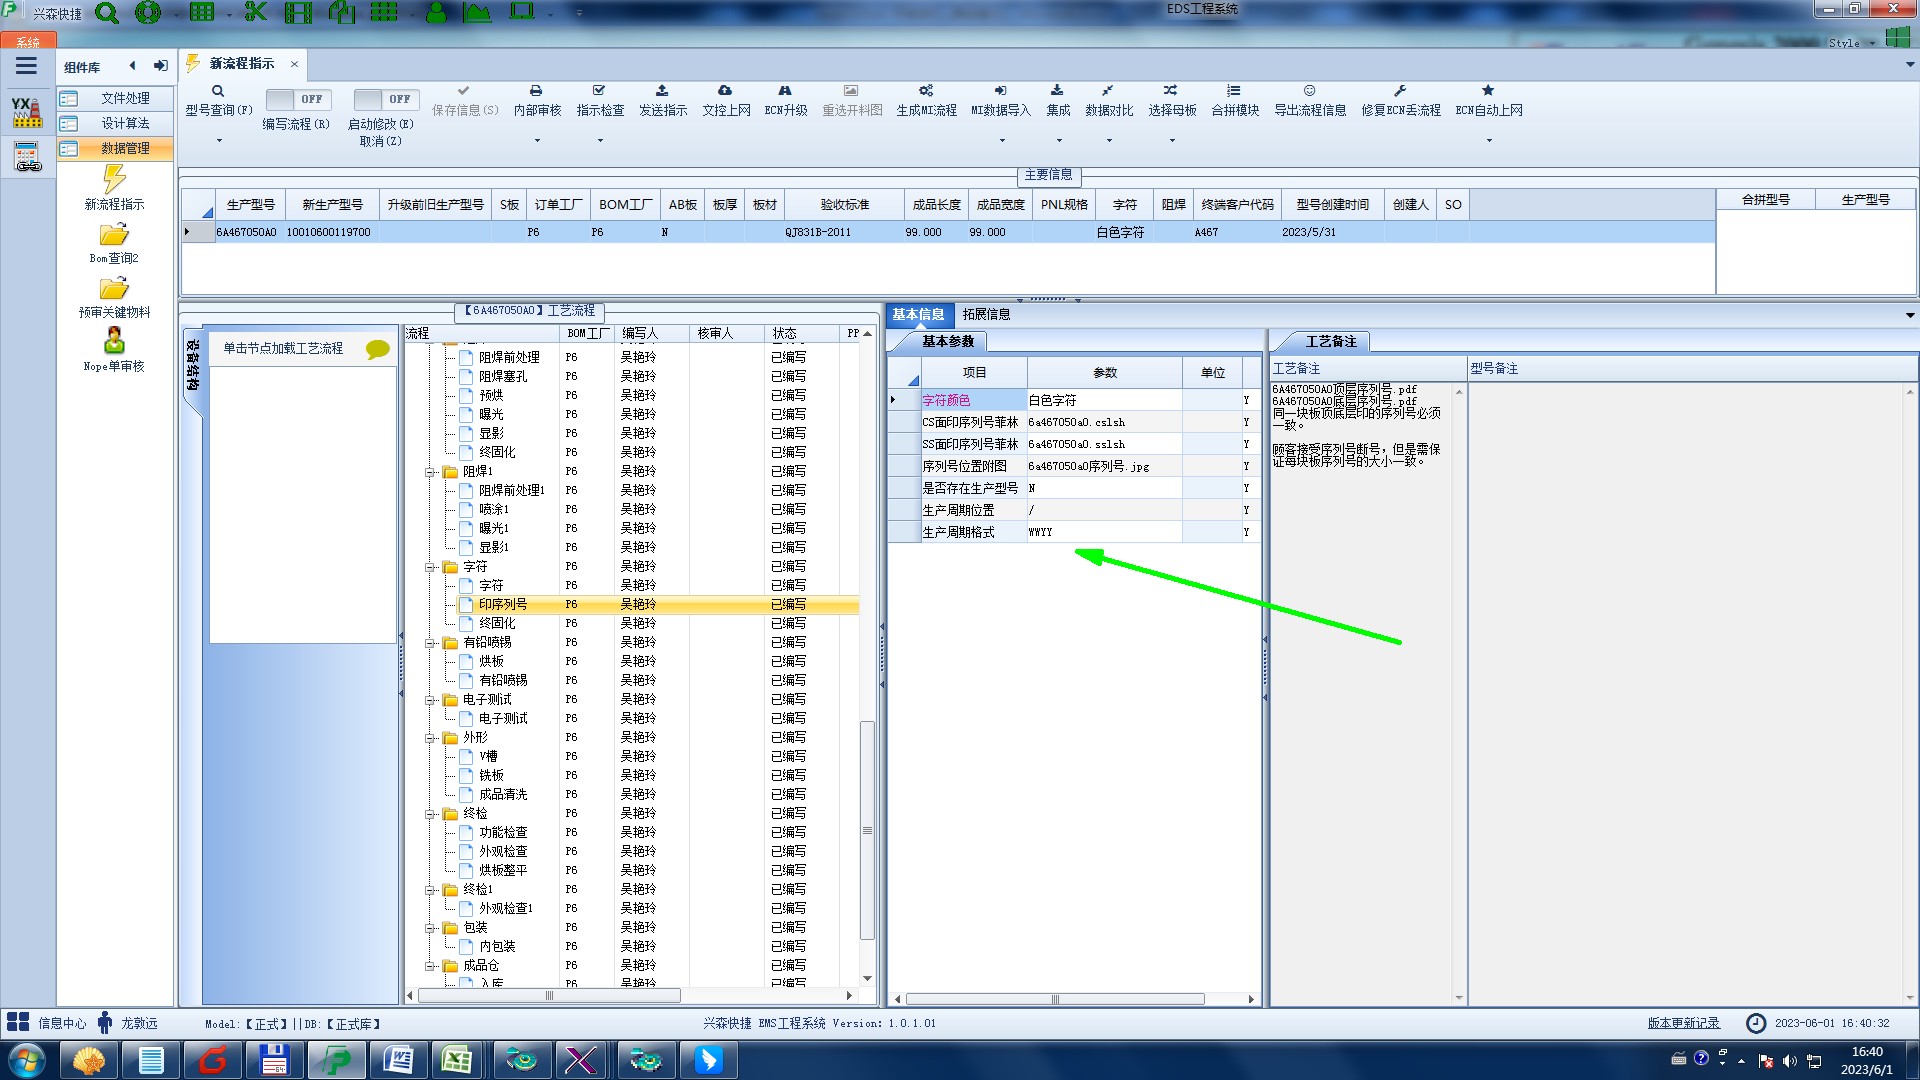Screen dimensions: 1920x1080
Task: Open 数据管理 in component library
Action: 115,148
